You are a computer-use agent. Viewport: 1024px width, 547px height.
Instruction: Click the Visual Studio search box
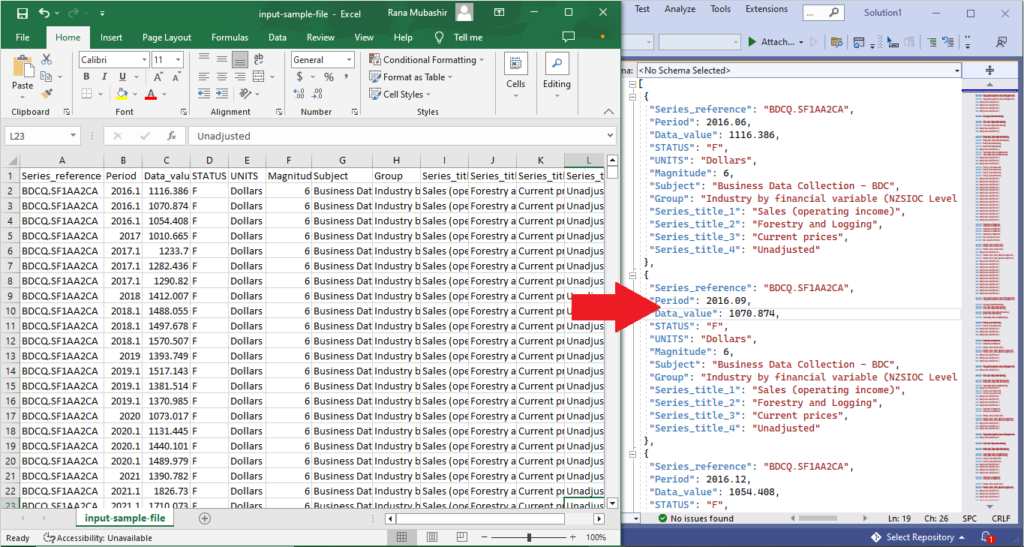823,12
